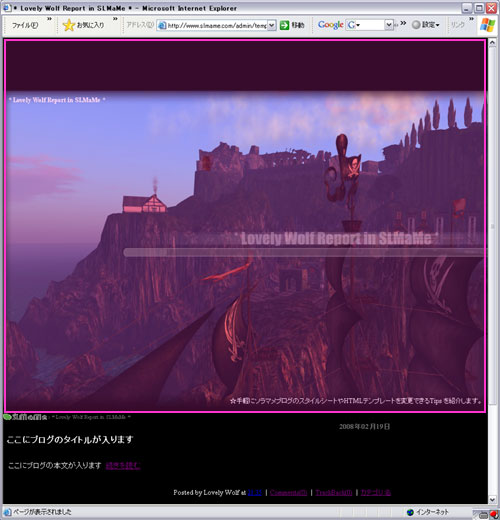Expand the chevron above リンク toolbar
Image resolution: width=500 pixels, height=520 pixels.
click(471, 19)
